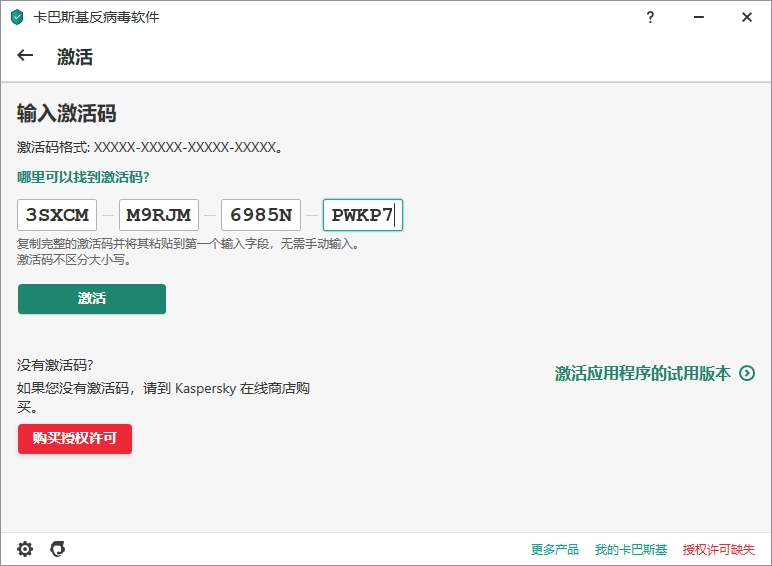The image size is (772, 566).
Task: Click the red 授权许可缺失 status link
Action: (x=718, y=549)
